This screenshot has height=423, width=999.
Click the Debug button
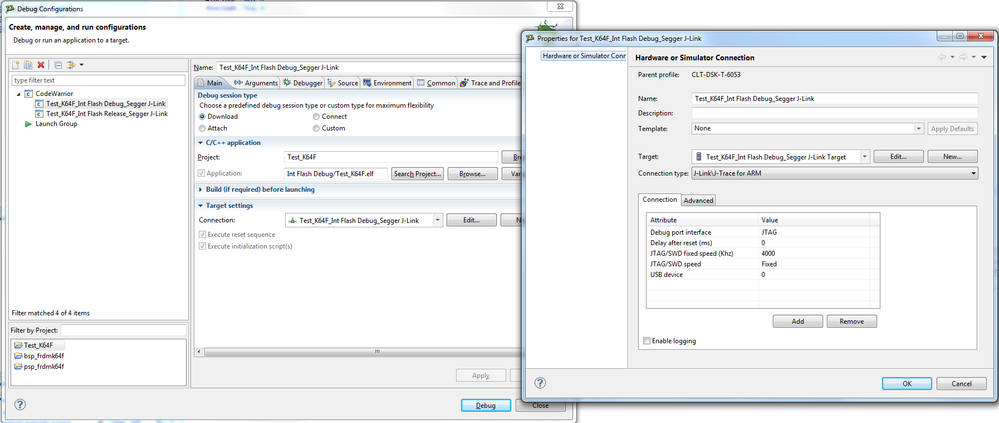[x=485, y=406]
